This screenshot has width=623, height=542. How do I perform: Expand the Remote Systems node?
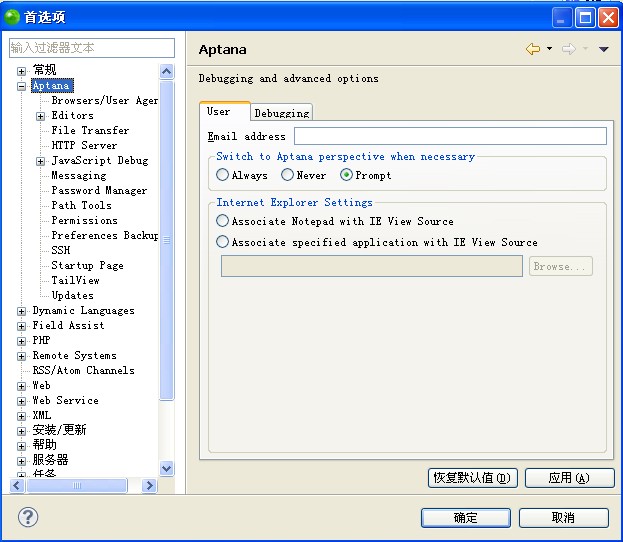(21, 356)
